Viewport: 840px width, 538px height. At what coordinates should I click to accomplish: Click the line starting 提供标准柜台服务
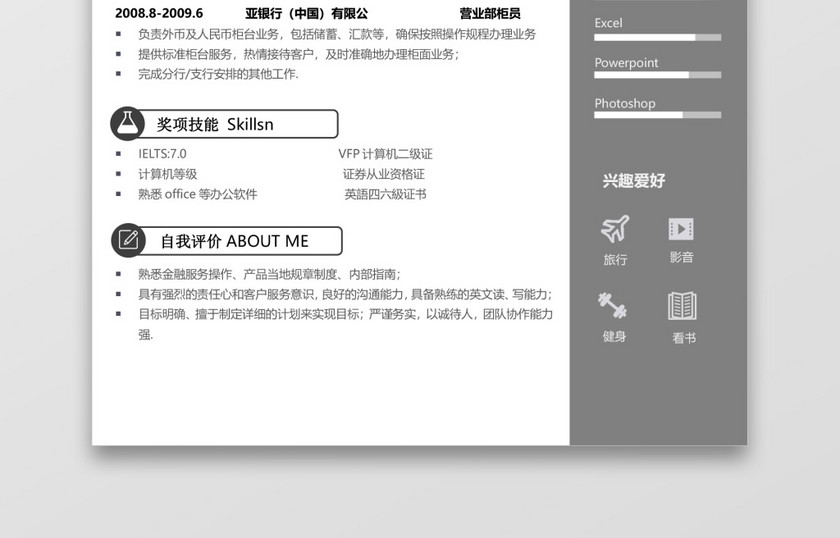coord(298,54)
